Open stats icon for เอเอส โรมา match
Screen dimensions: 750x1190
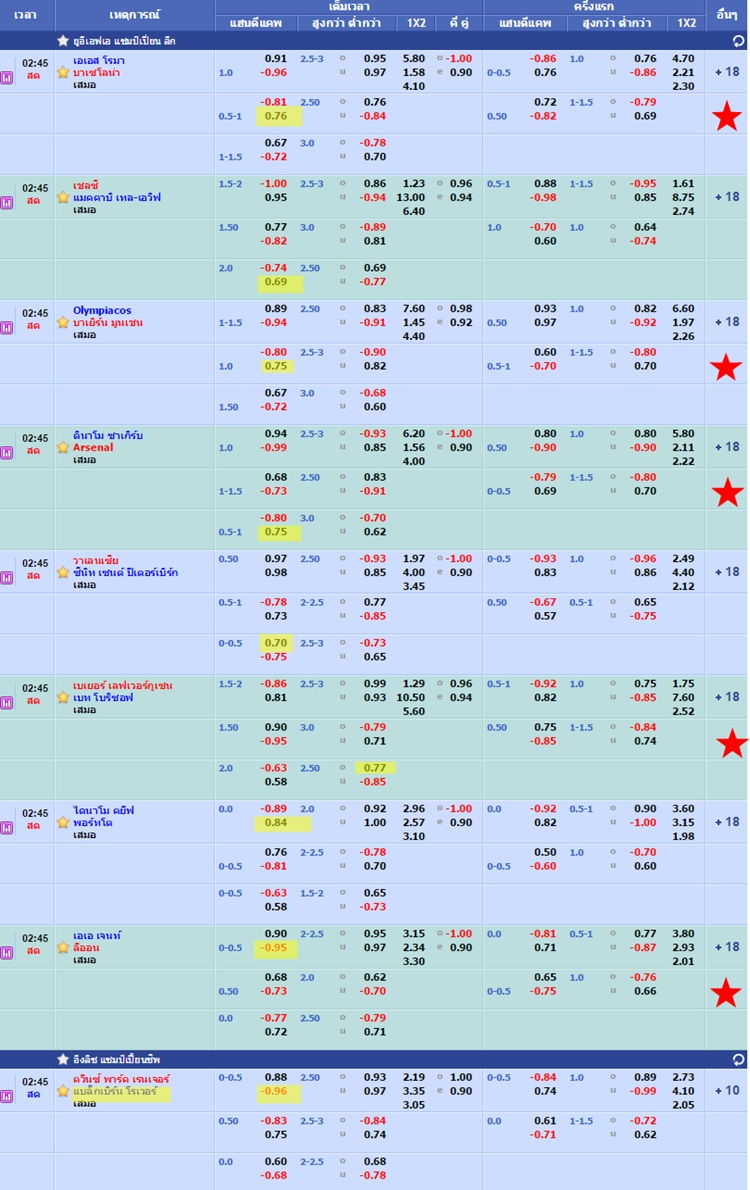[7, 78]
